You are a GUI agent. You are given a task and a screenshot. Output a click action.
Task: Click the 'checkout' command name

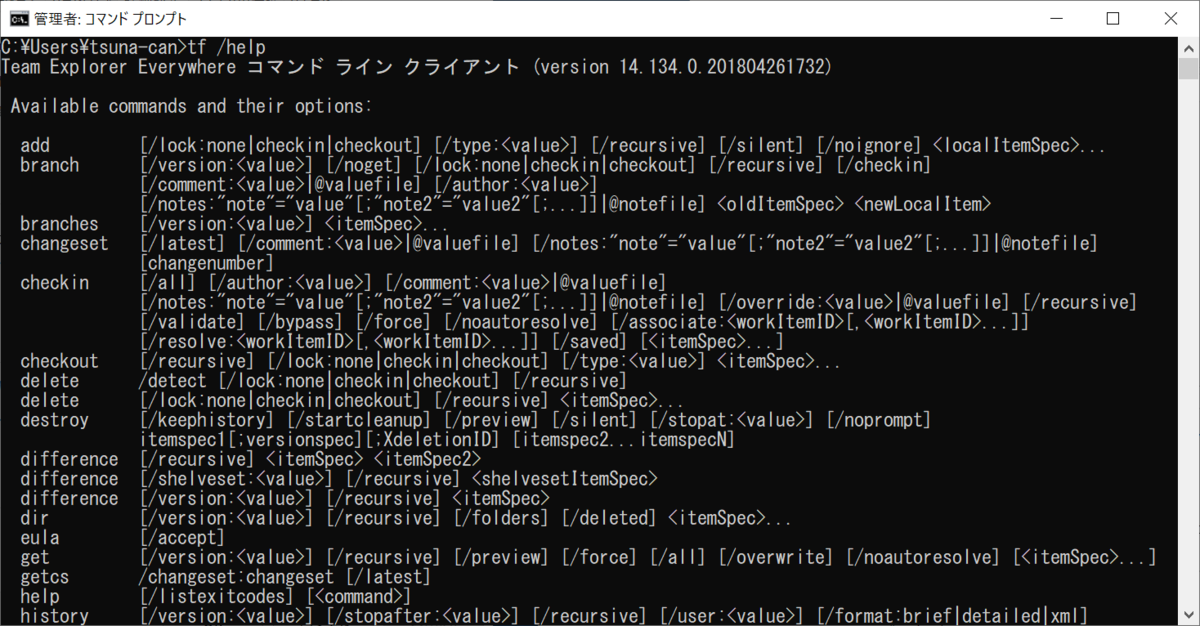(x=59, y=361)
